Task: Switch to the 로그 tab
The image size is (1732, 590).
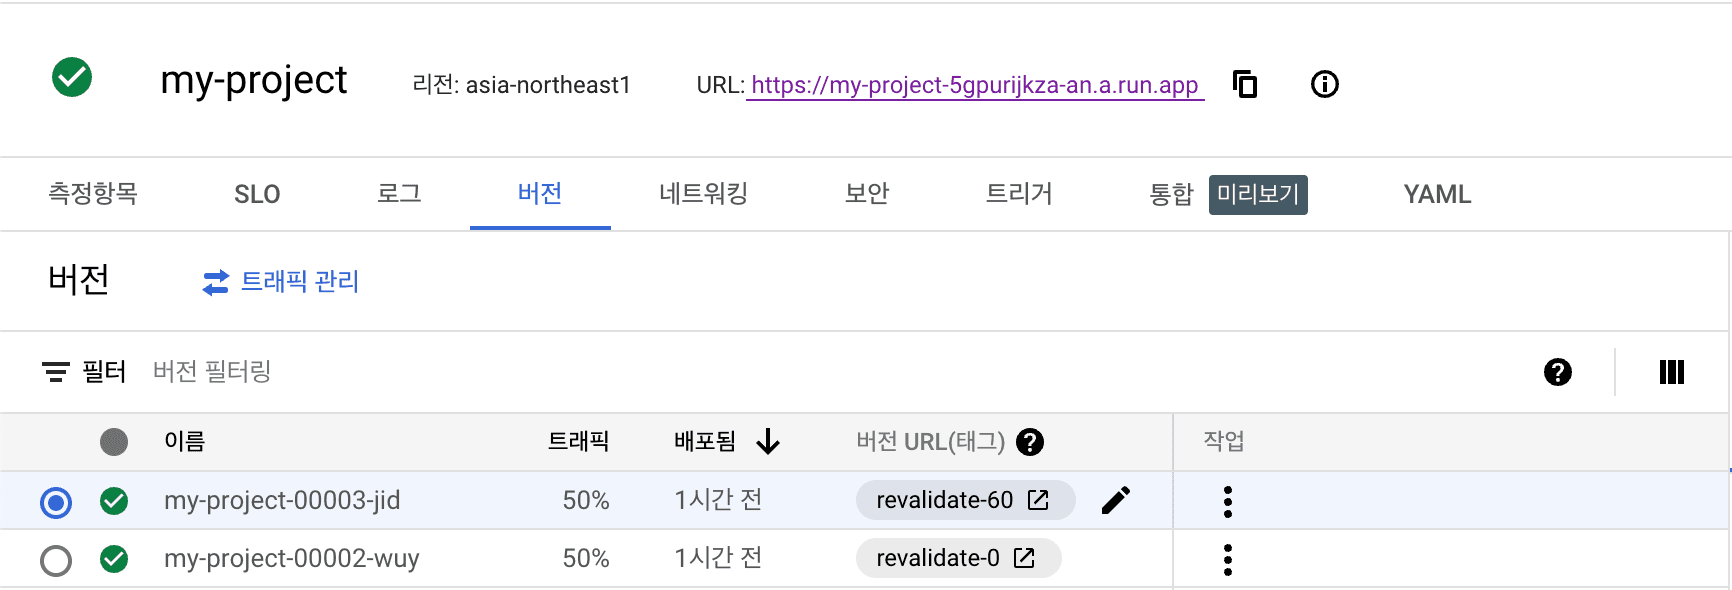Action: [399, 194]
